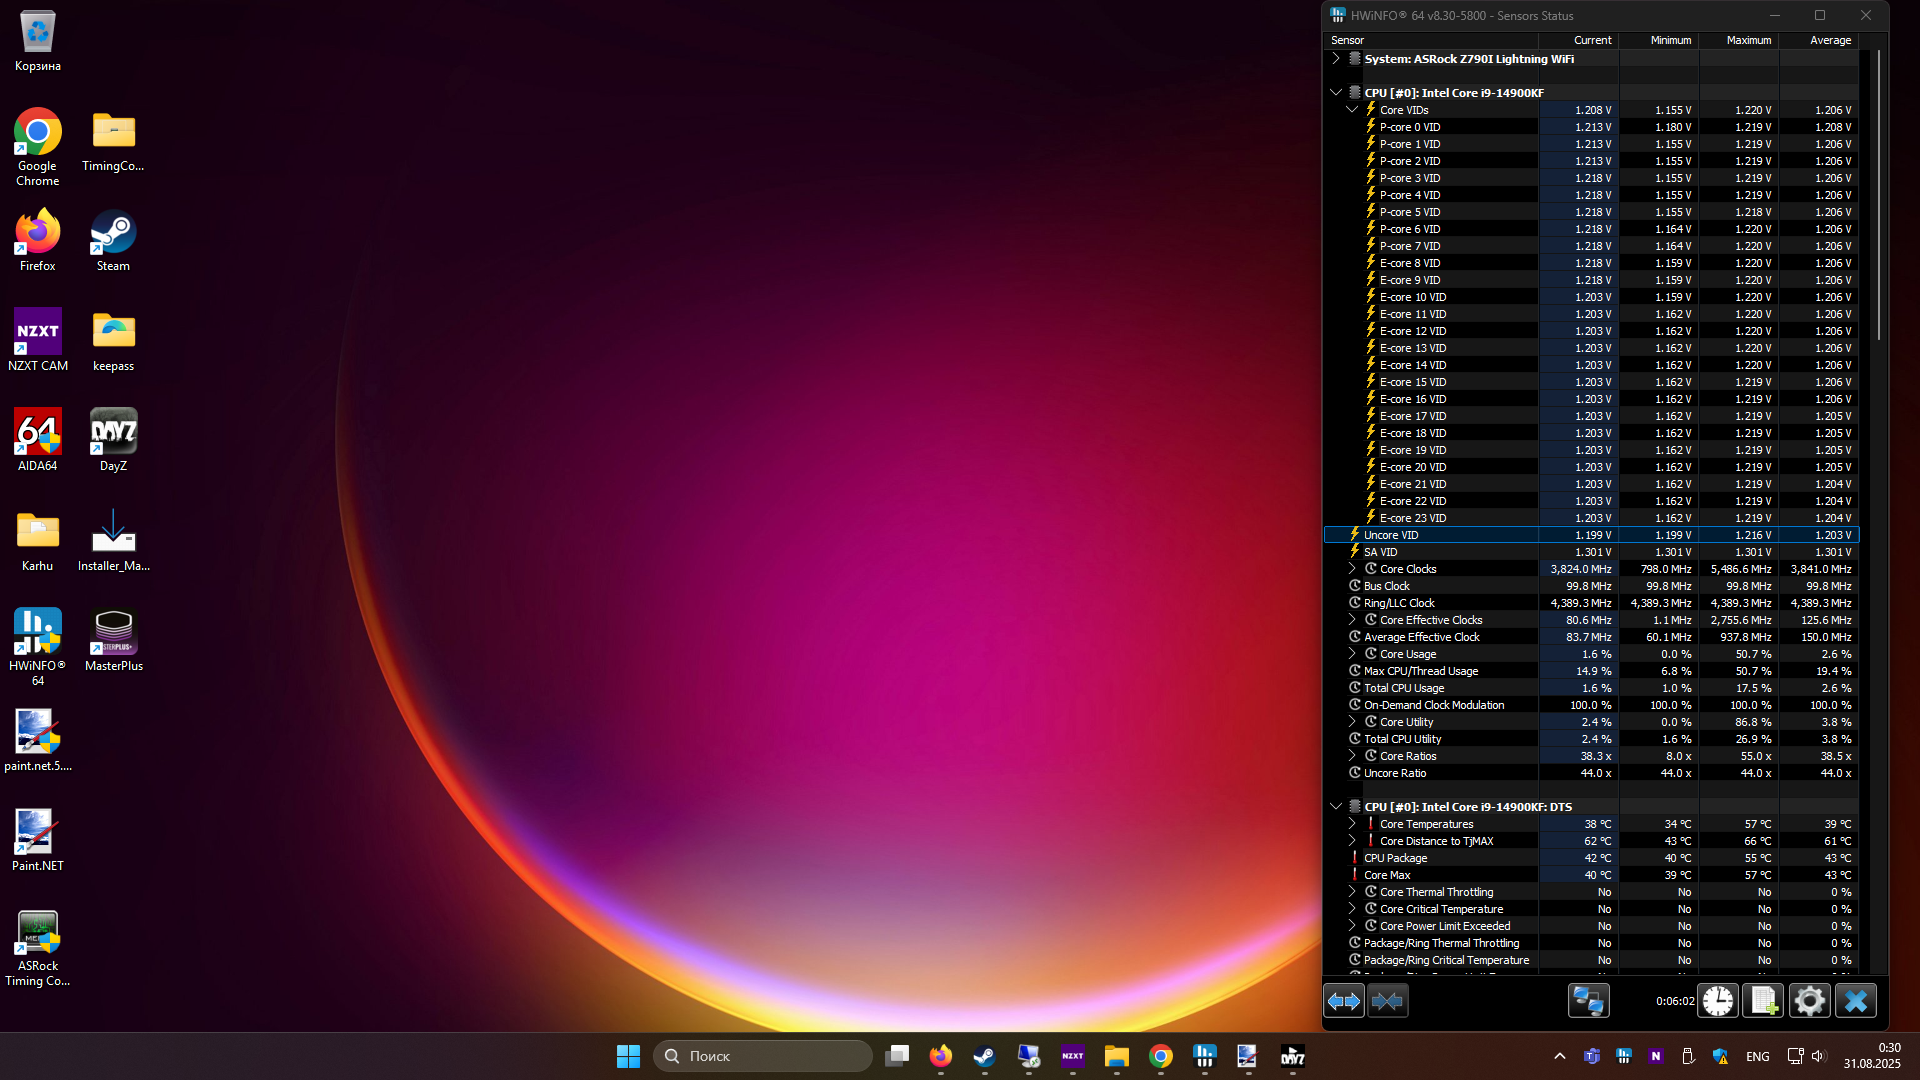Click the Minimum column header
The height and width of the screenshot is (1080, 1920).
(x=1659, y=40)
